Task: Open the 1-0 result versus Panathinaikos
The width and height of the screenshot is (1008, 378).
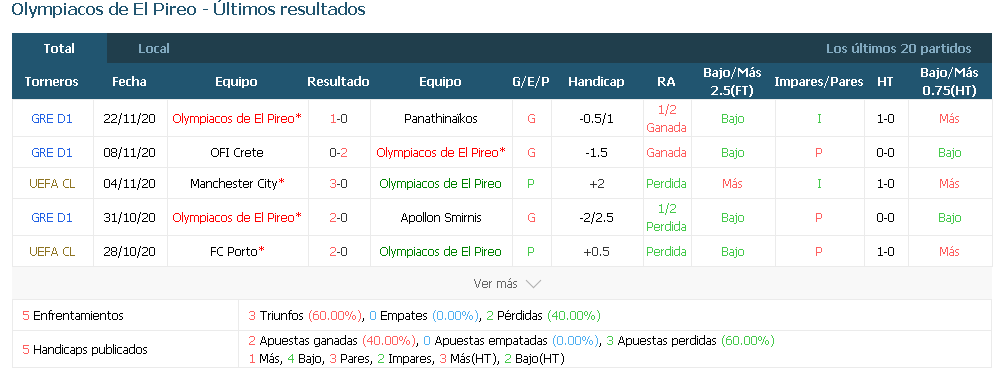Action: coord(338,119)
